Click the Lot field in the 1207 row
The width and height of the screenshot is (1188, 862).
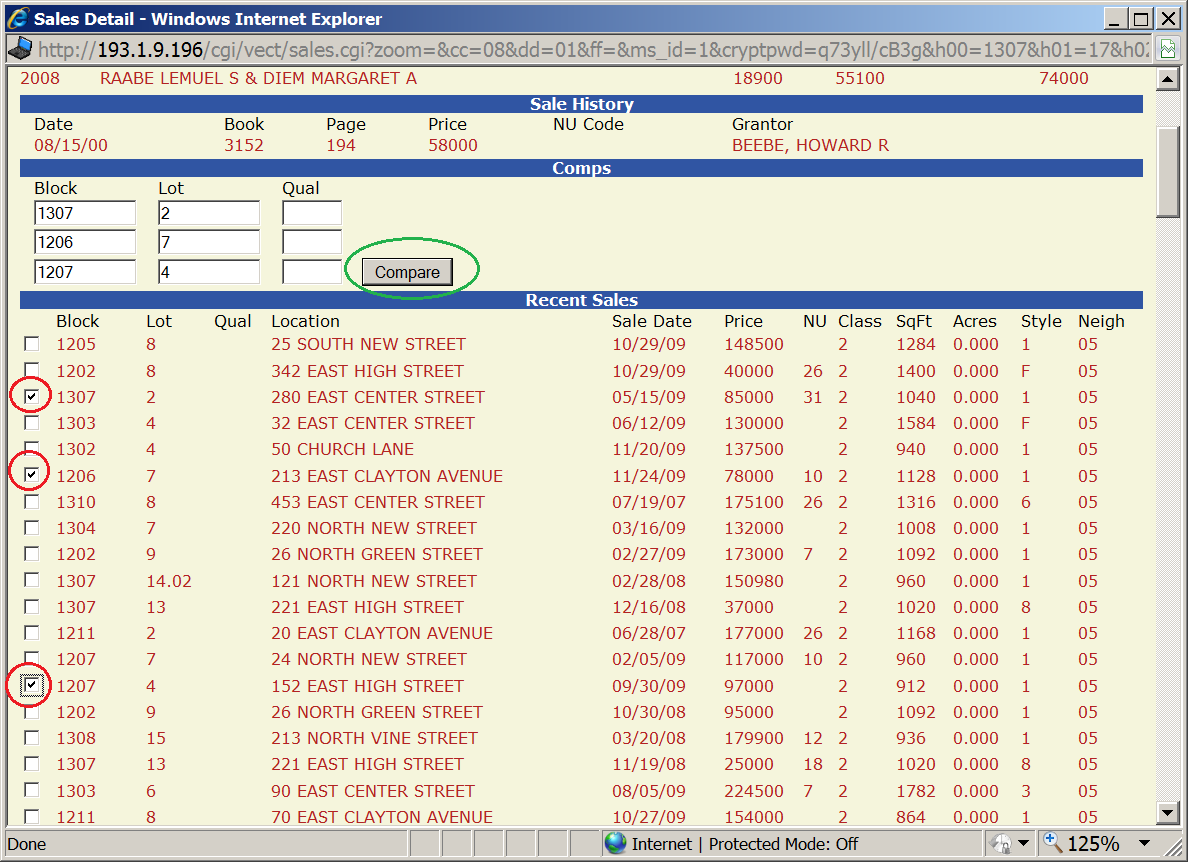[209, 272]
